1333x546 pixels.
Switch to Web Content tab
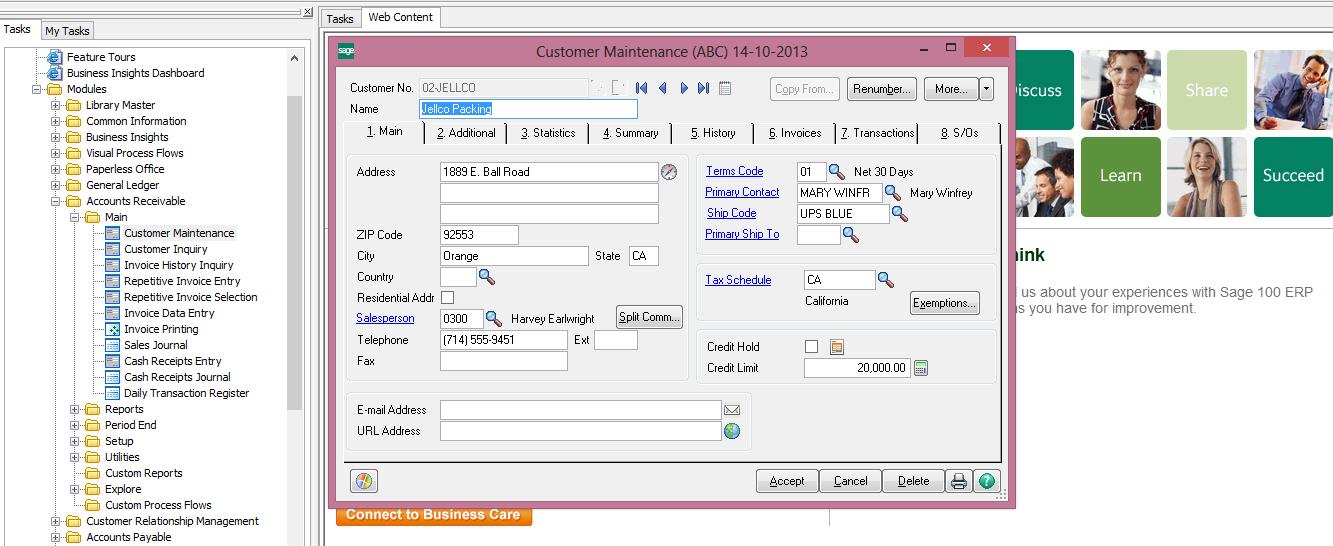tap(400, 17)
